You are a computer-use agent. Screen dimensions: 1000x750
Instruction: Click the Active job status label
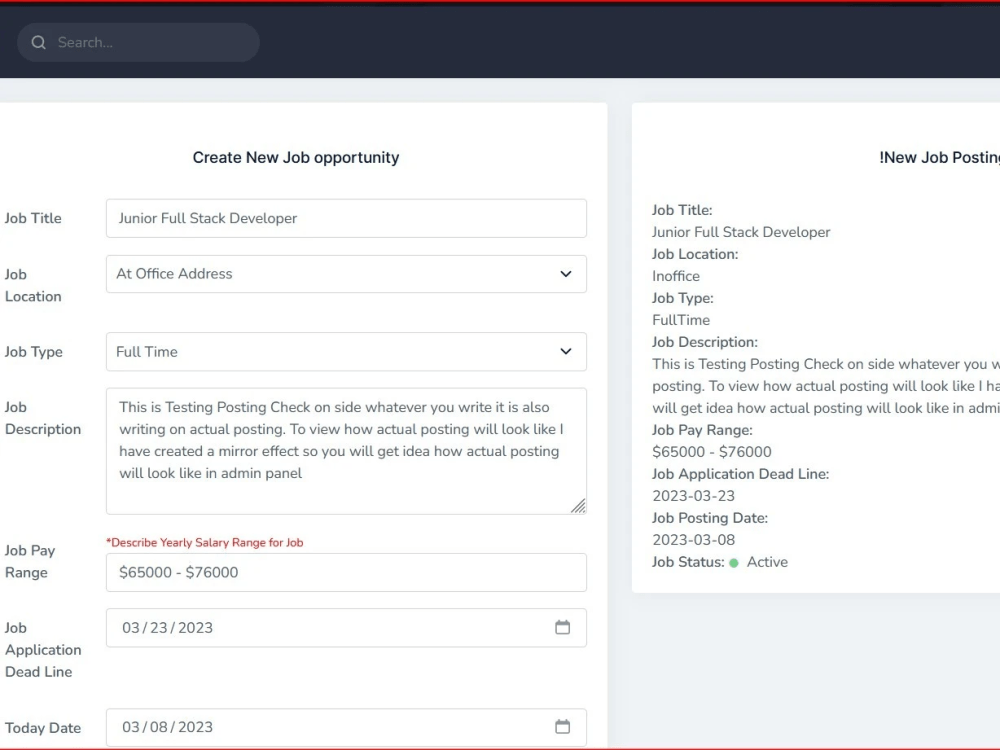(x=768, y=562)
